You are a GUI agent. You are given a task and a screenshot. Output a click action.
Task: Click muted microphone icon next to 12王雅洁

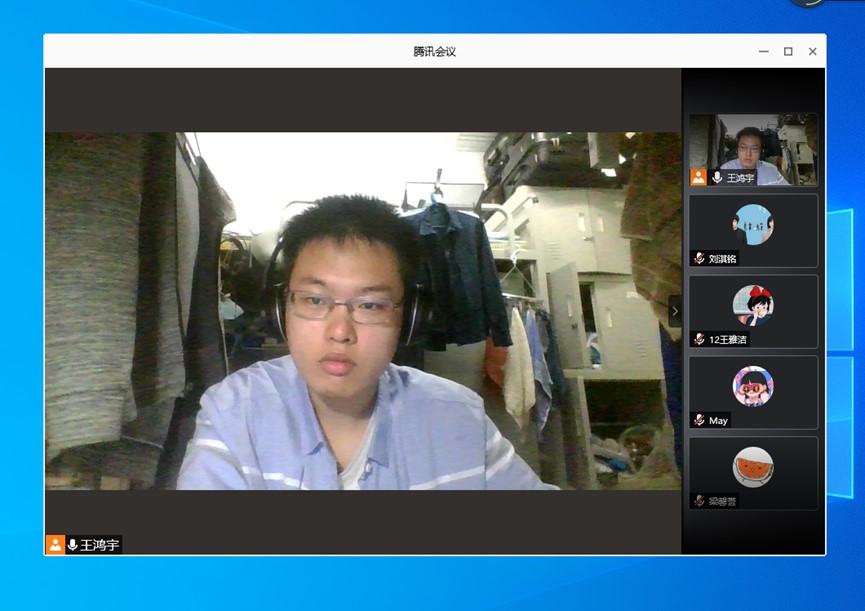(x=699, y=339)
